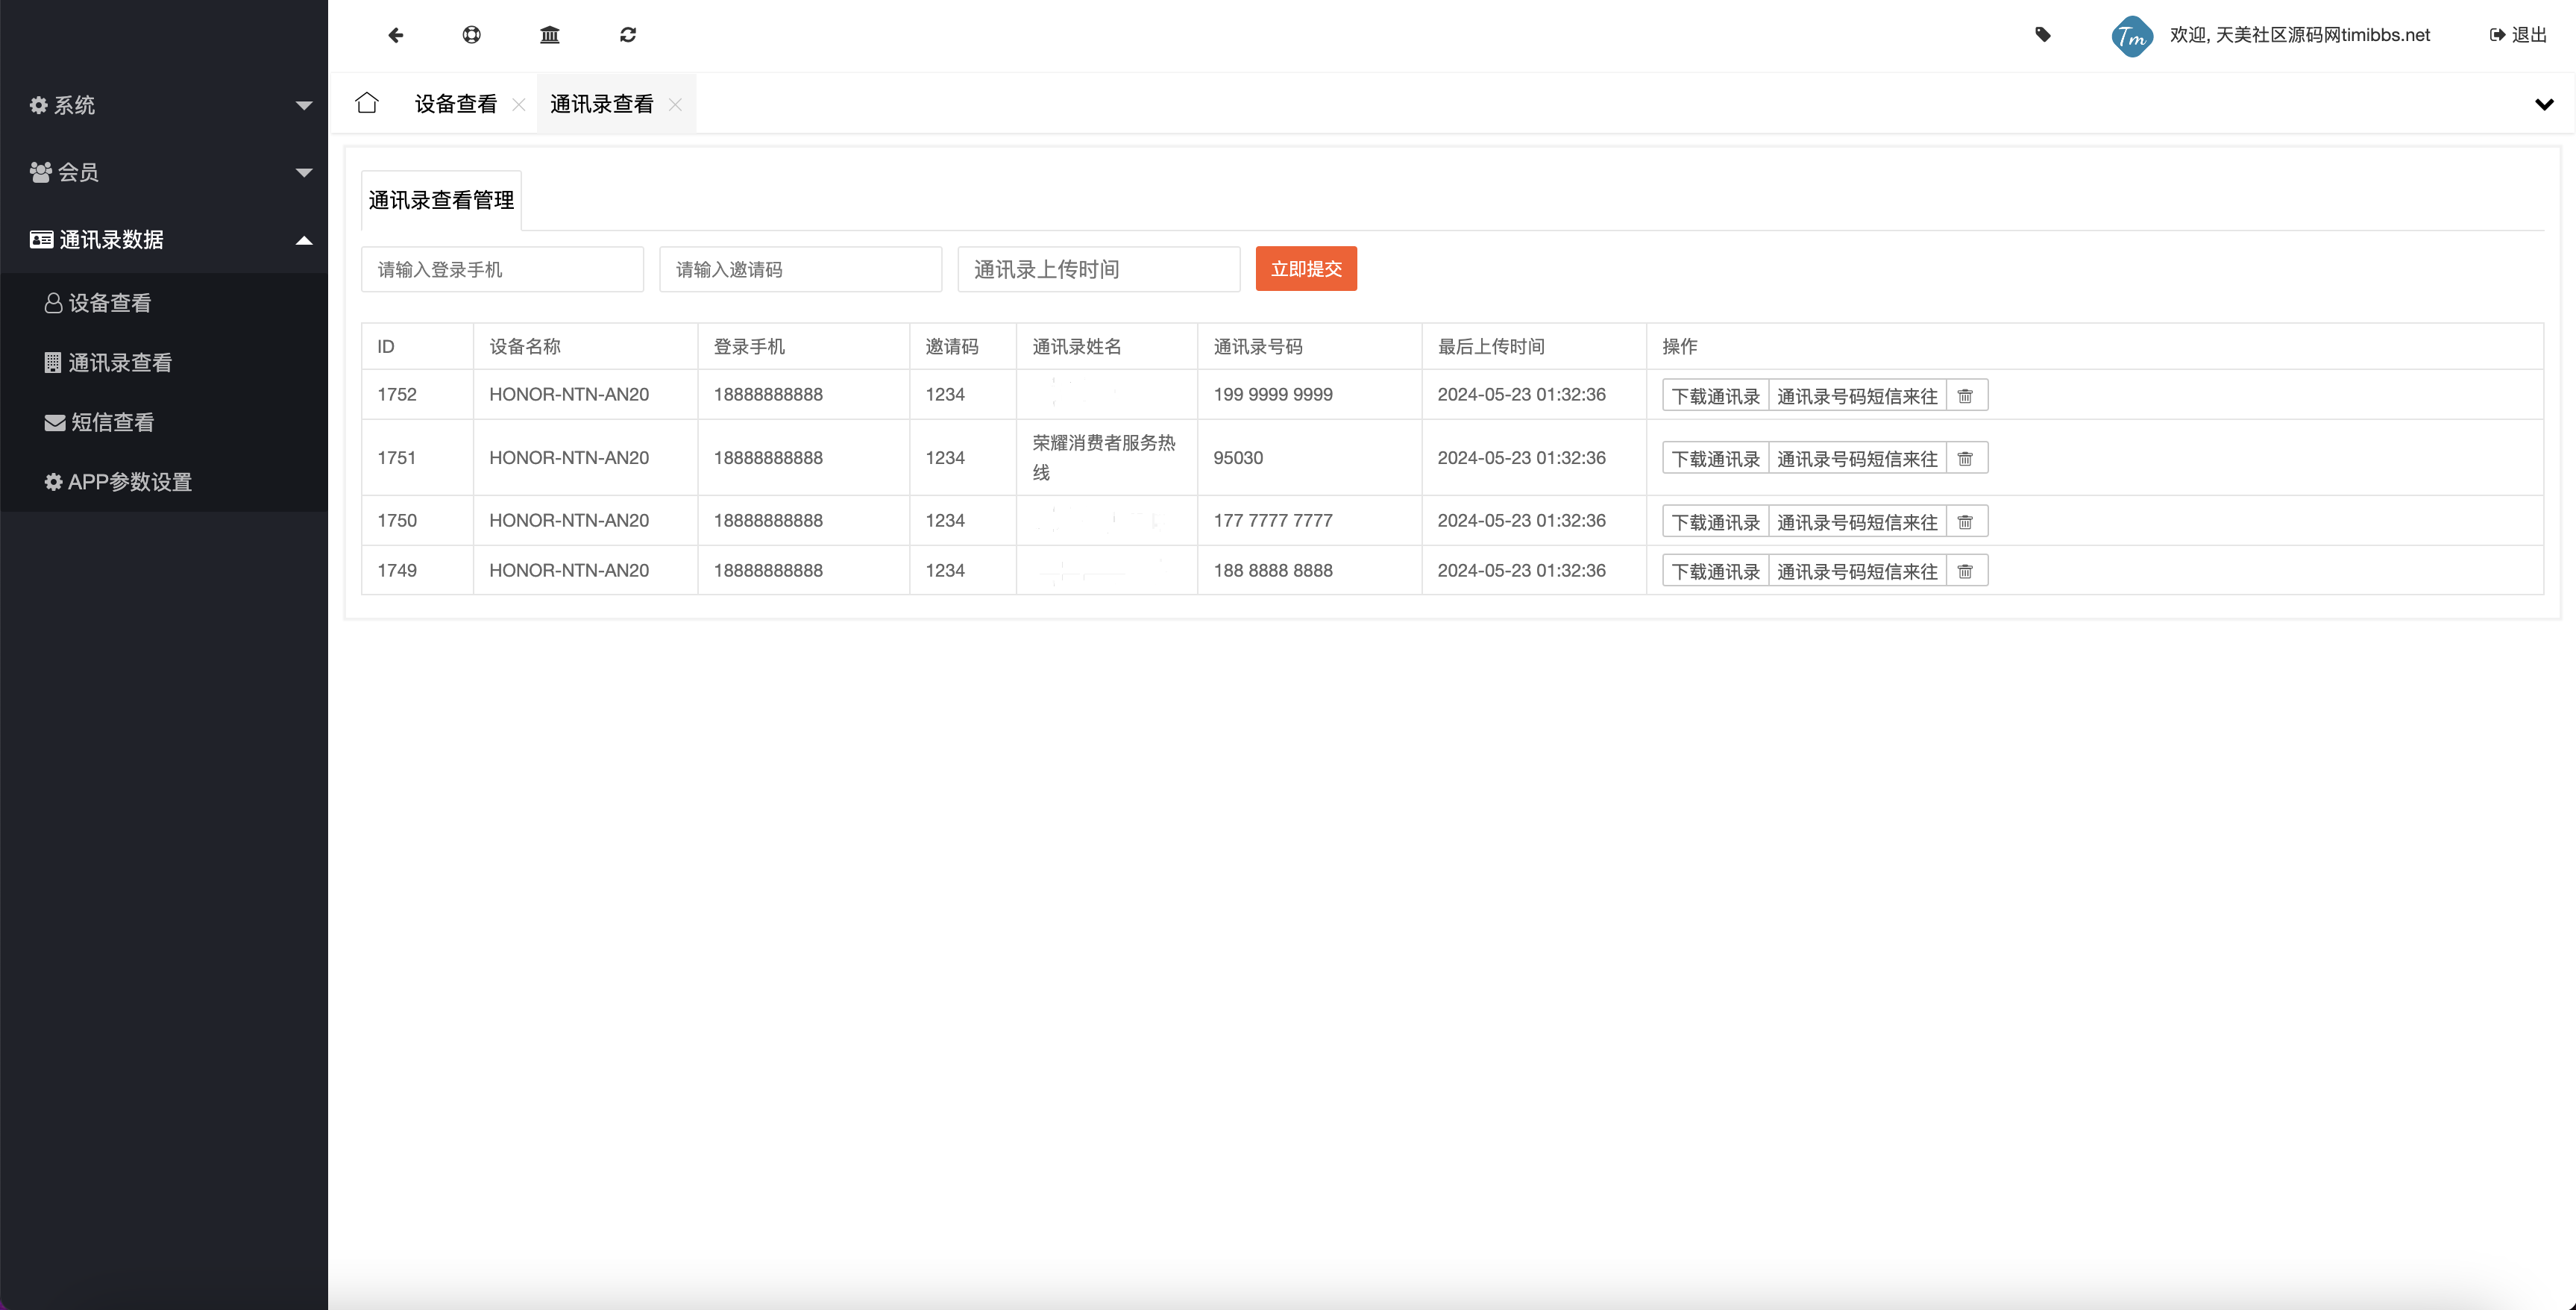Refresh the page using the refresh icon
The height and width of the screenshot is (1310, 2576).
[x=627, y=35]
